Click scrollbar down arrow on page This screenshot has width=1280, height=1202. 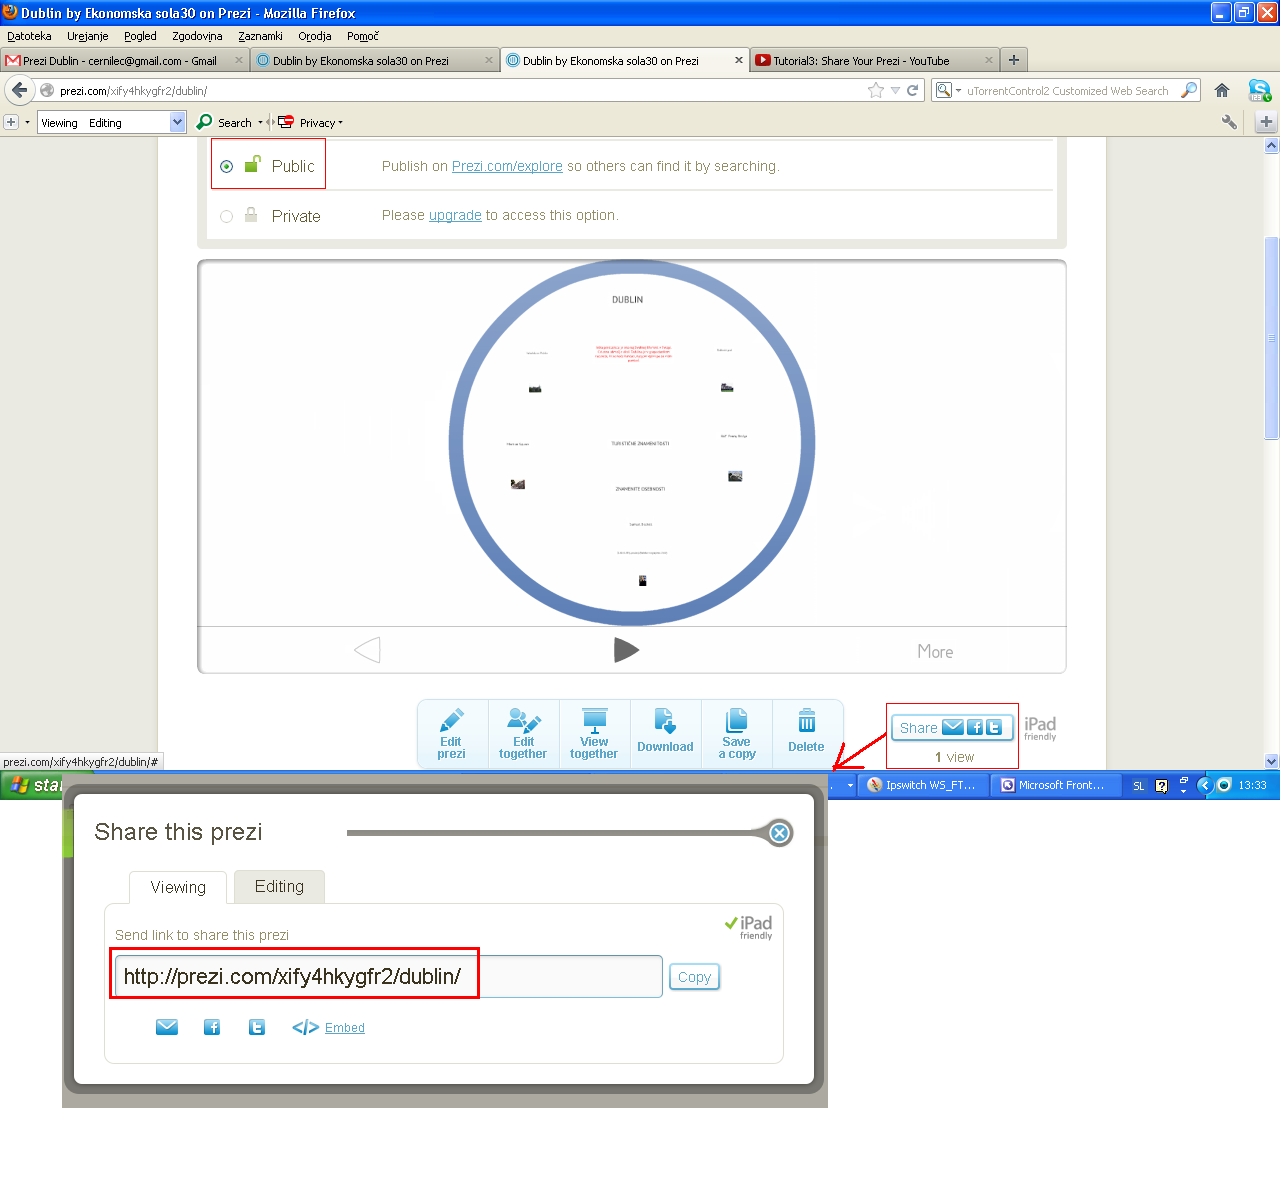pyautogui.click(x=1272, y=761)
